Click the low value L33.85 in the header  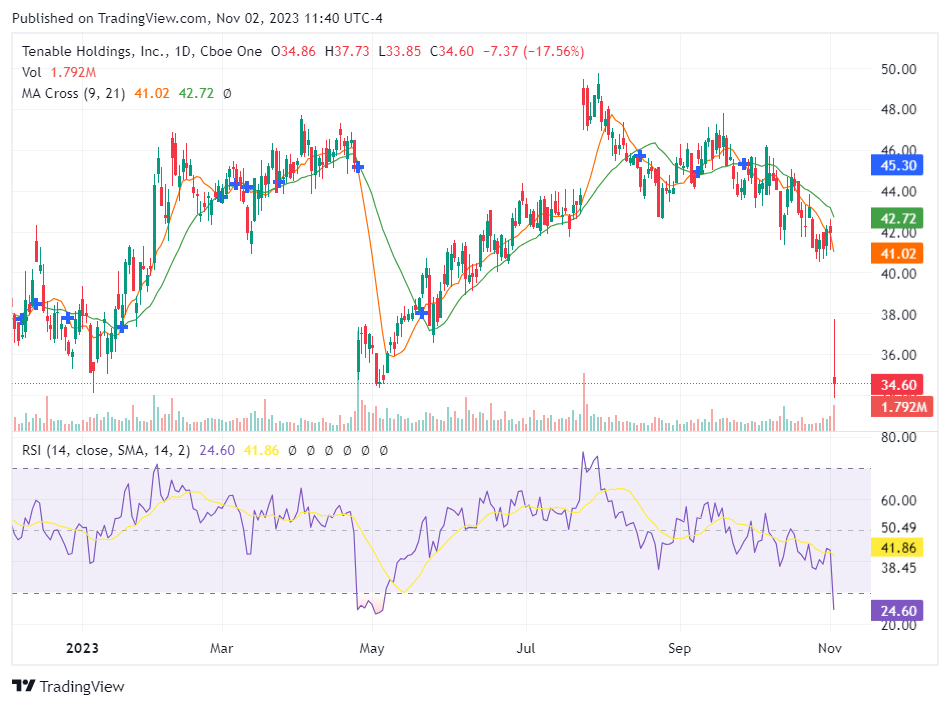coord(400,51)
